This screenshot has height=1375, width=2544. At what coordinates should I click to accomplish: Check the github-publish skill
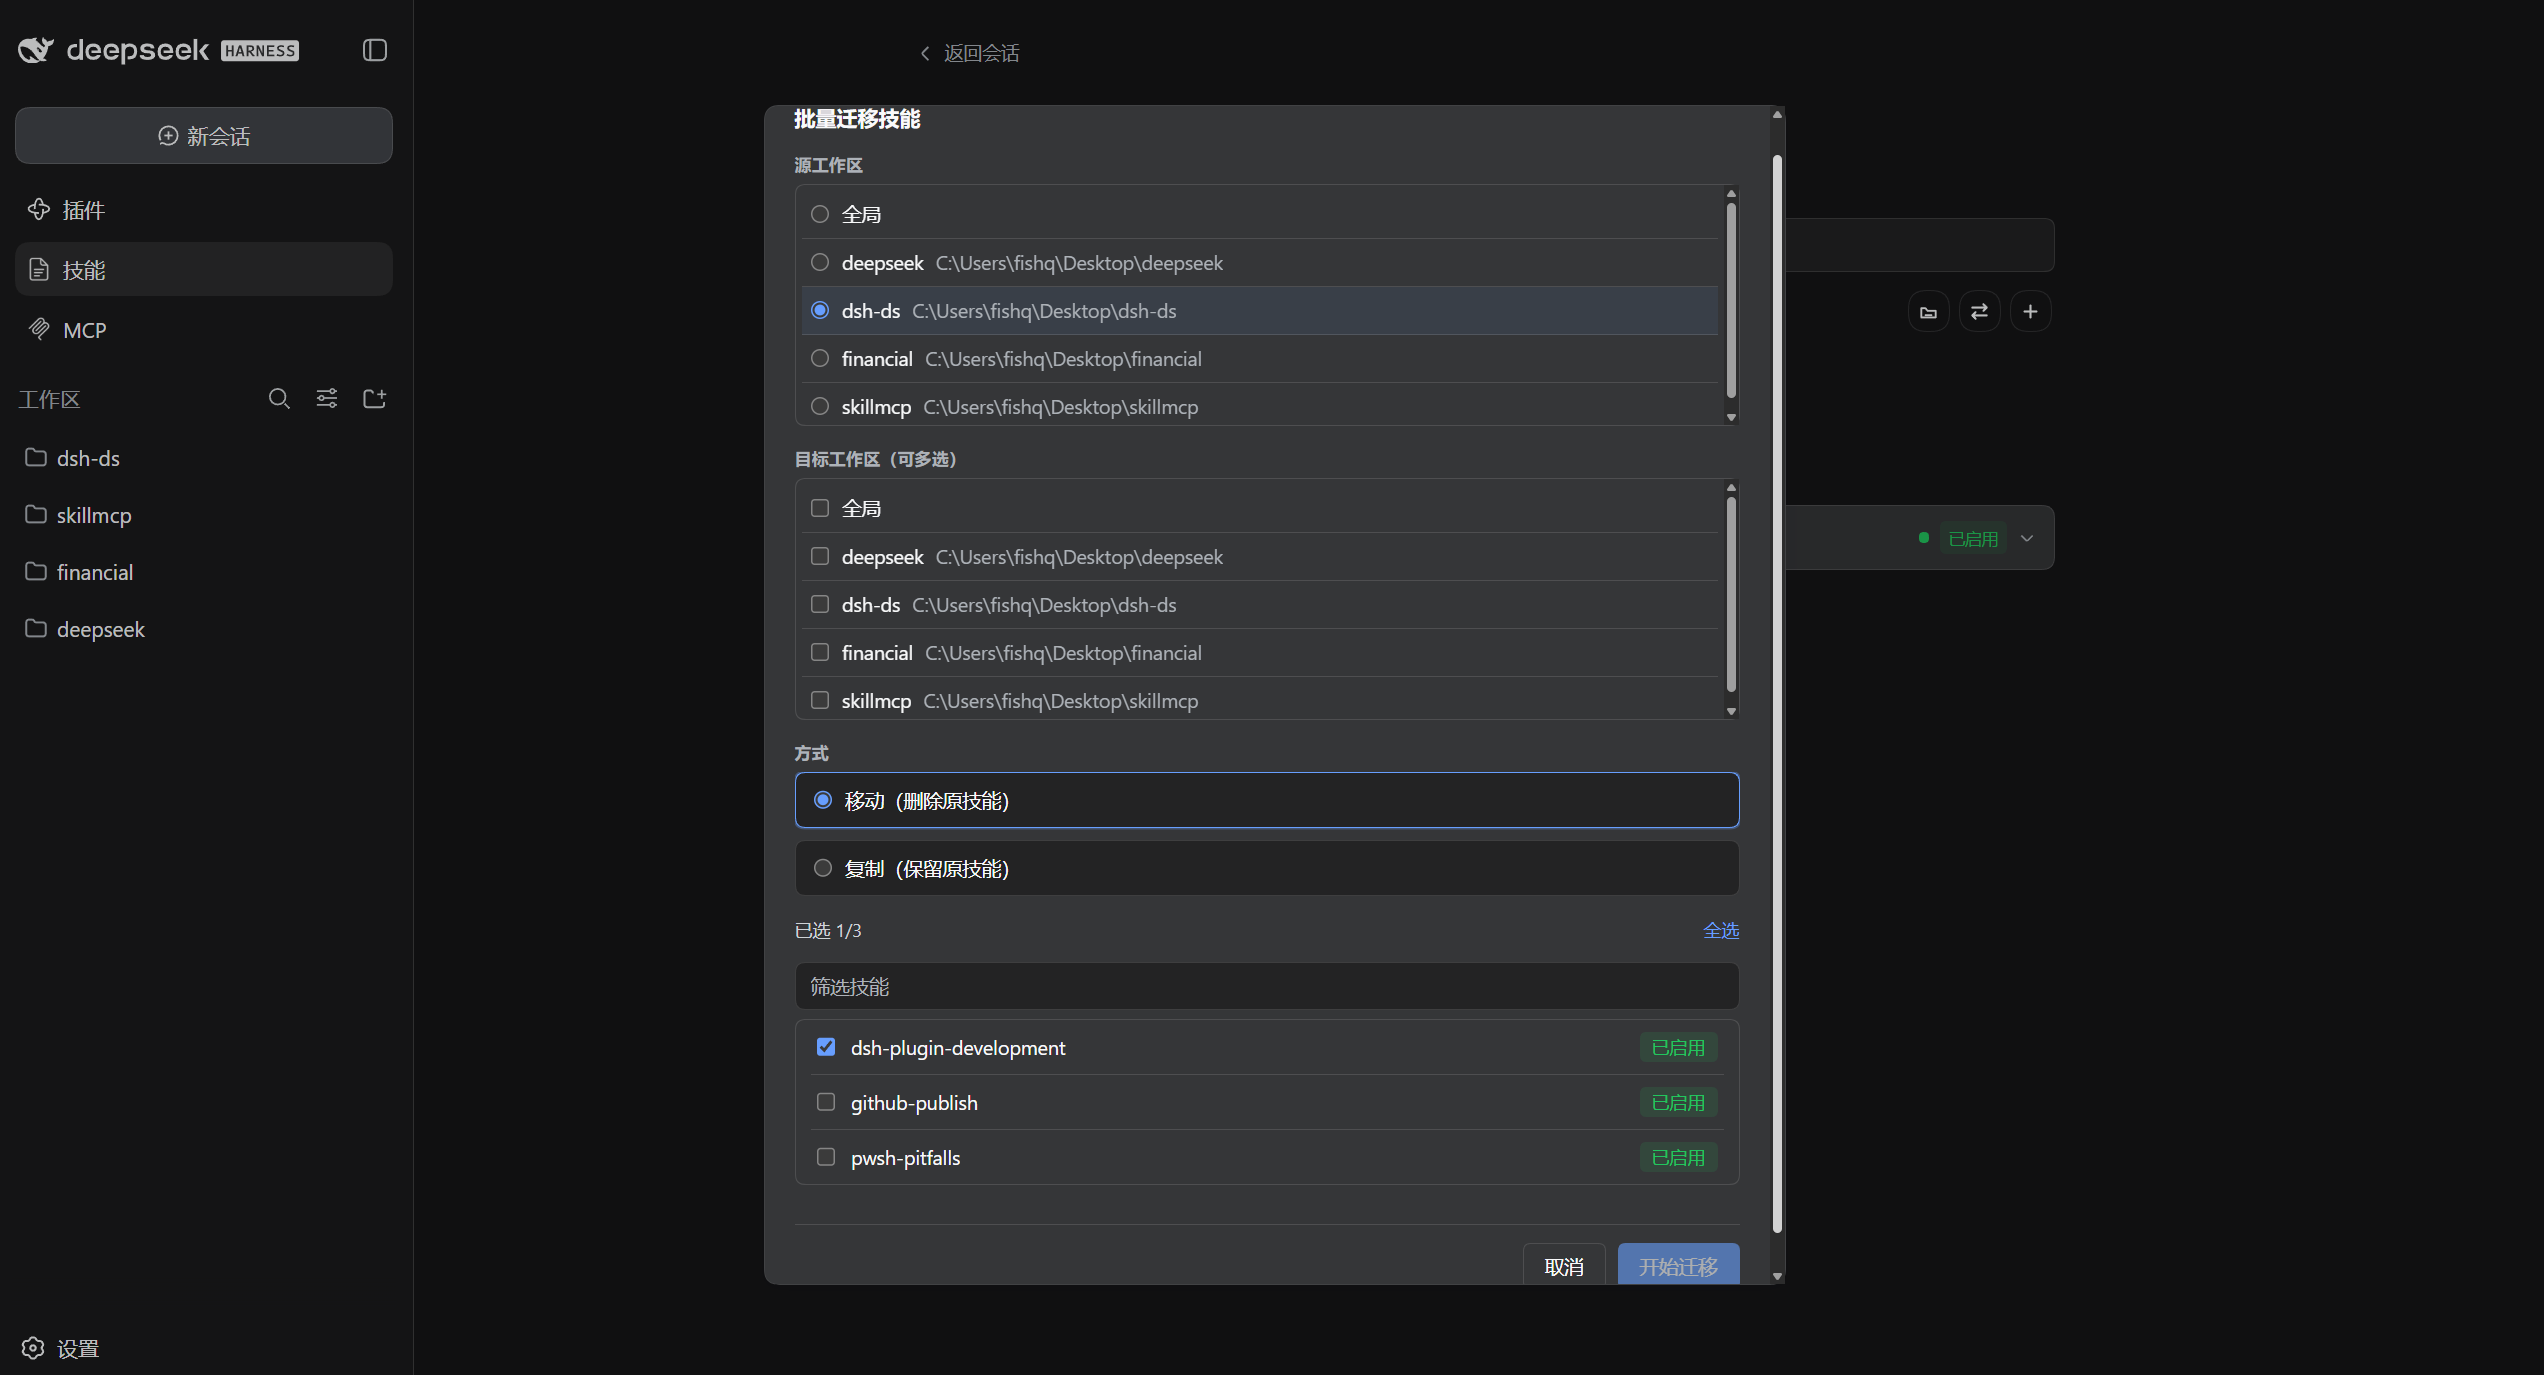[826, 1102]
